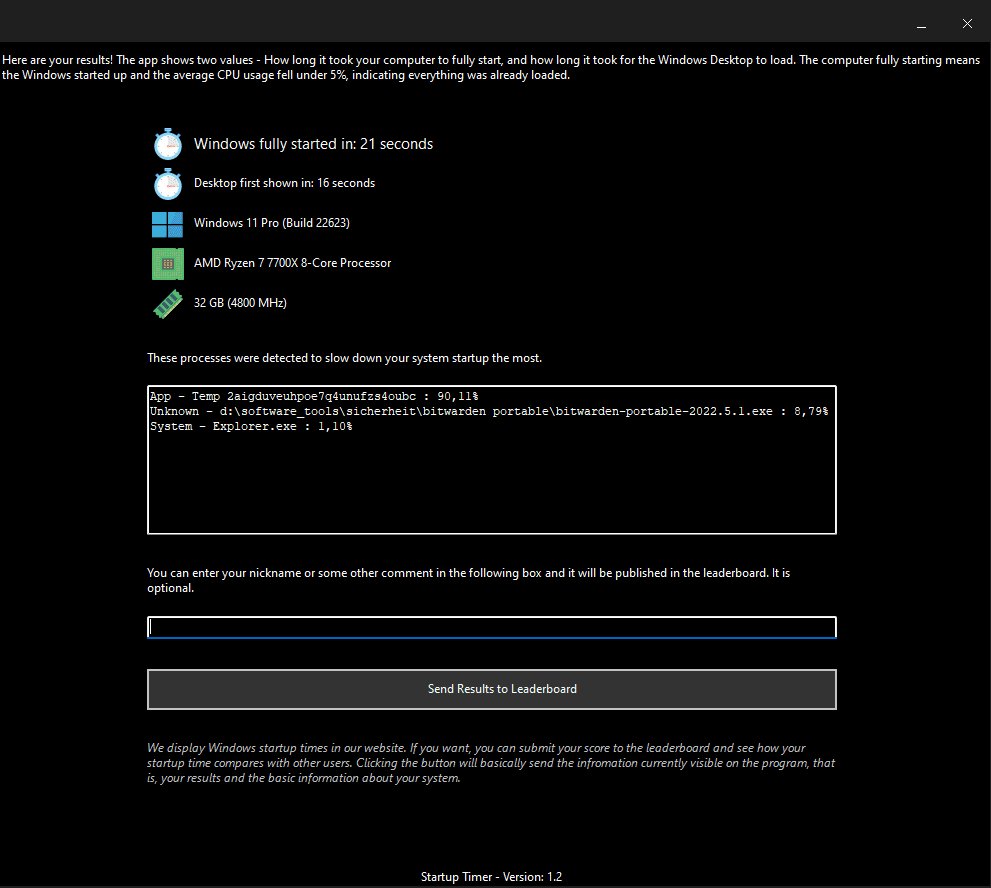
Task: Select the 'Windows fully started in: 21 seconds' text
Action: 313,144
